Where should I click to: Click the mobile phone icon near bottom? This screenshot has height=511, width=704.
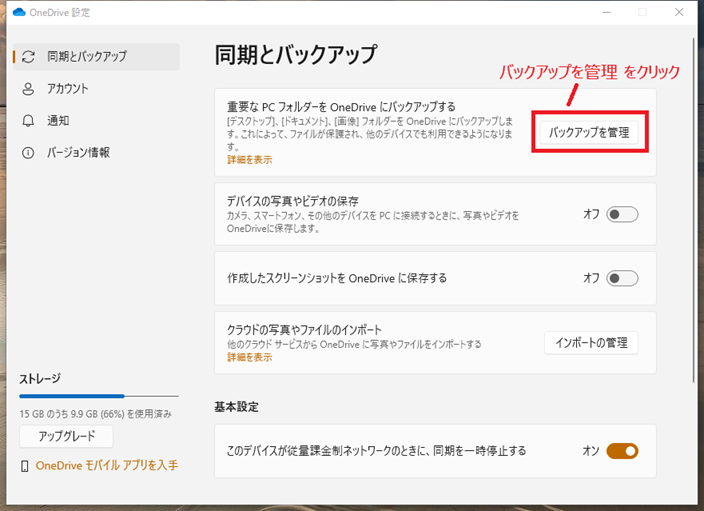[25, 466]
